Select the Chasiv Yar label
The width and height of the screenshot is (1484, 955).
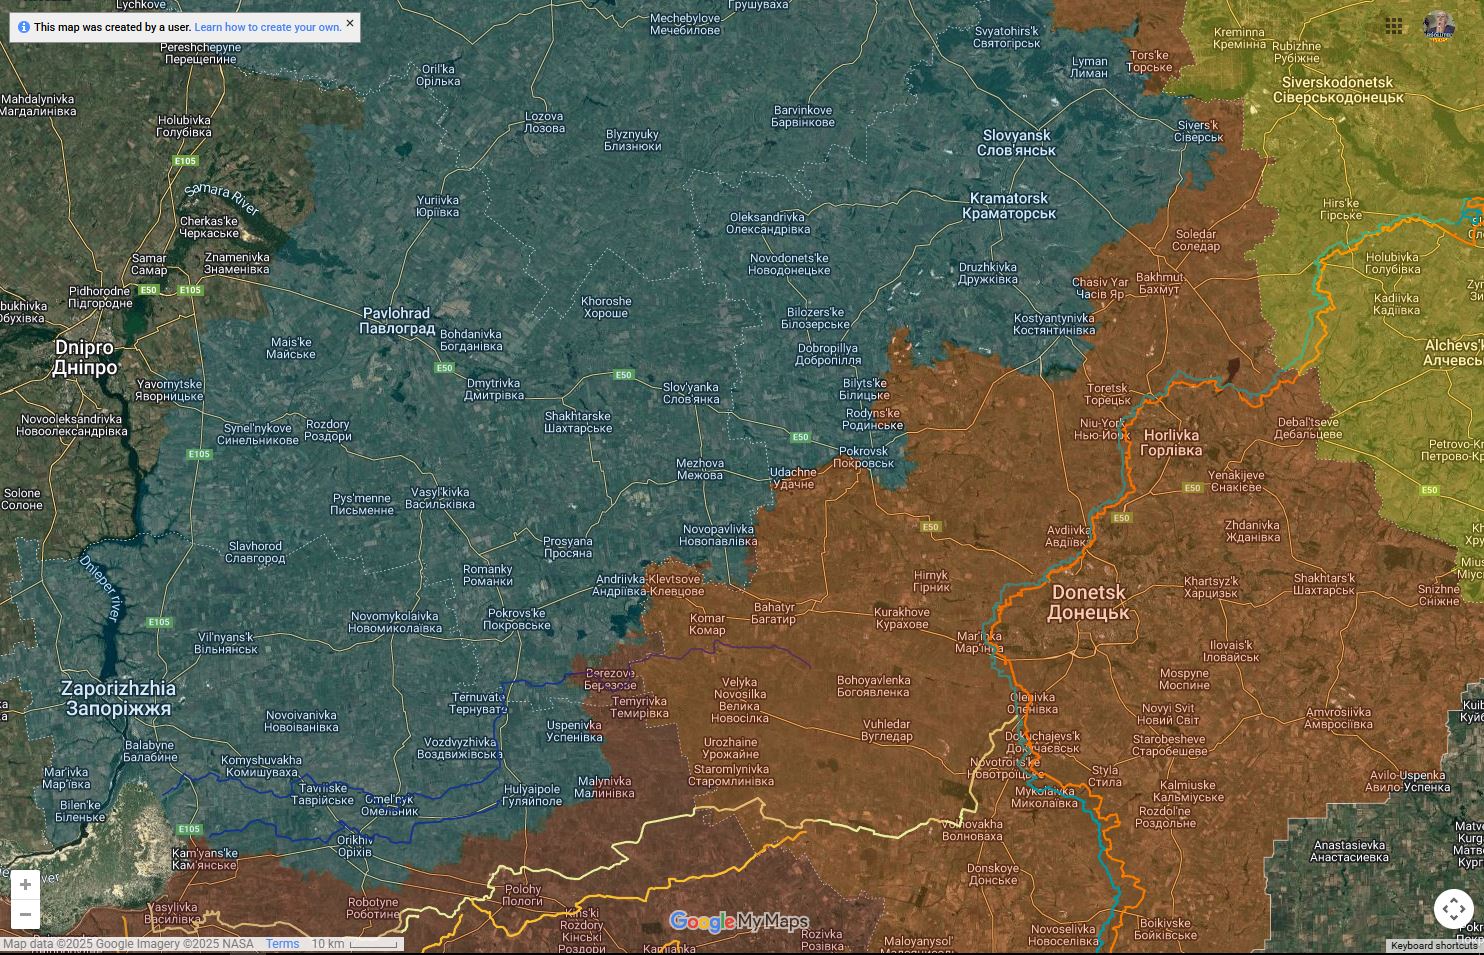pyautogui.click(x=1099, y=288)
